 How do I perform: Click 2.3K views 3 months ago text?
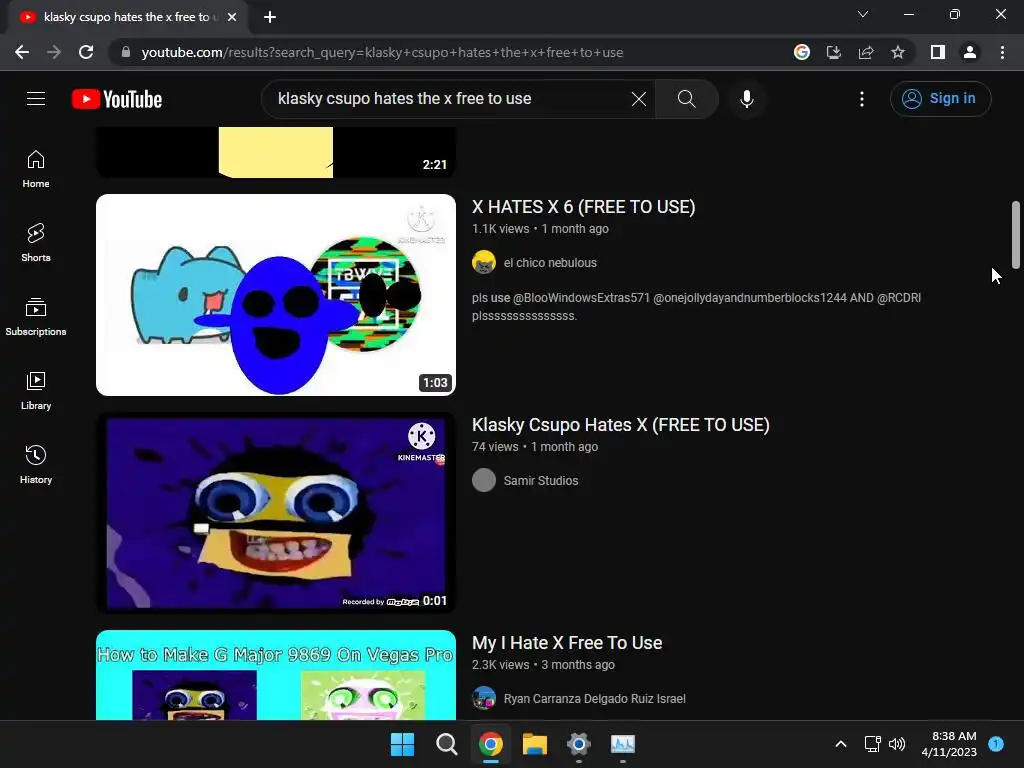coord(543,665)
